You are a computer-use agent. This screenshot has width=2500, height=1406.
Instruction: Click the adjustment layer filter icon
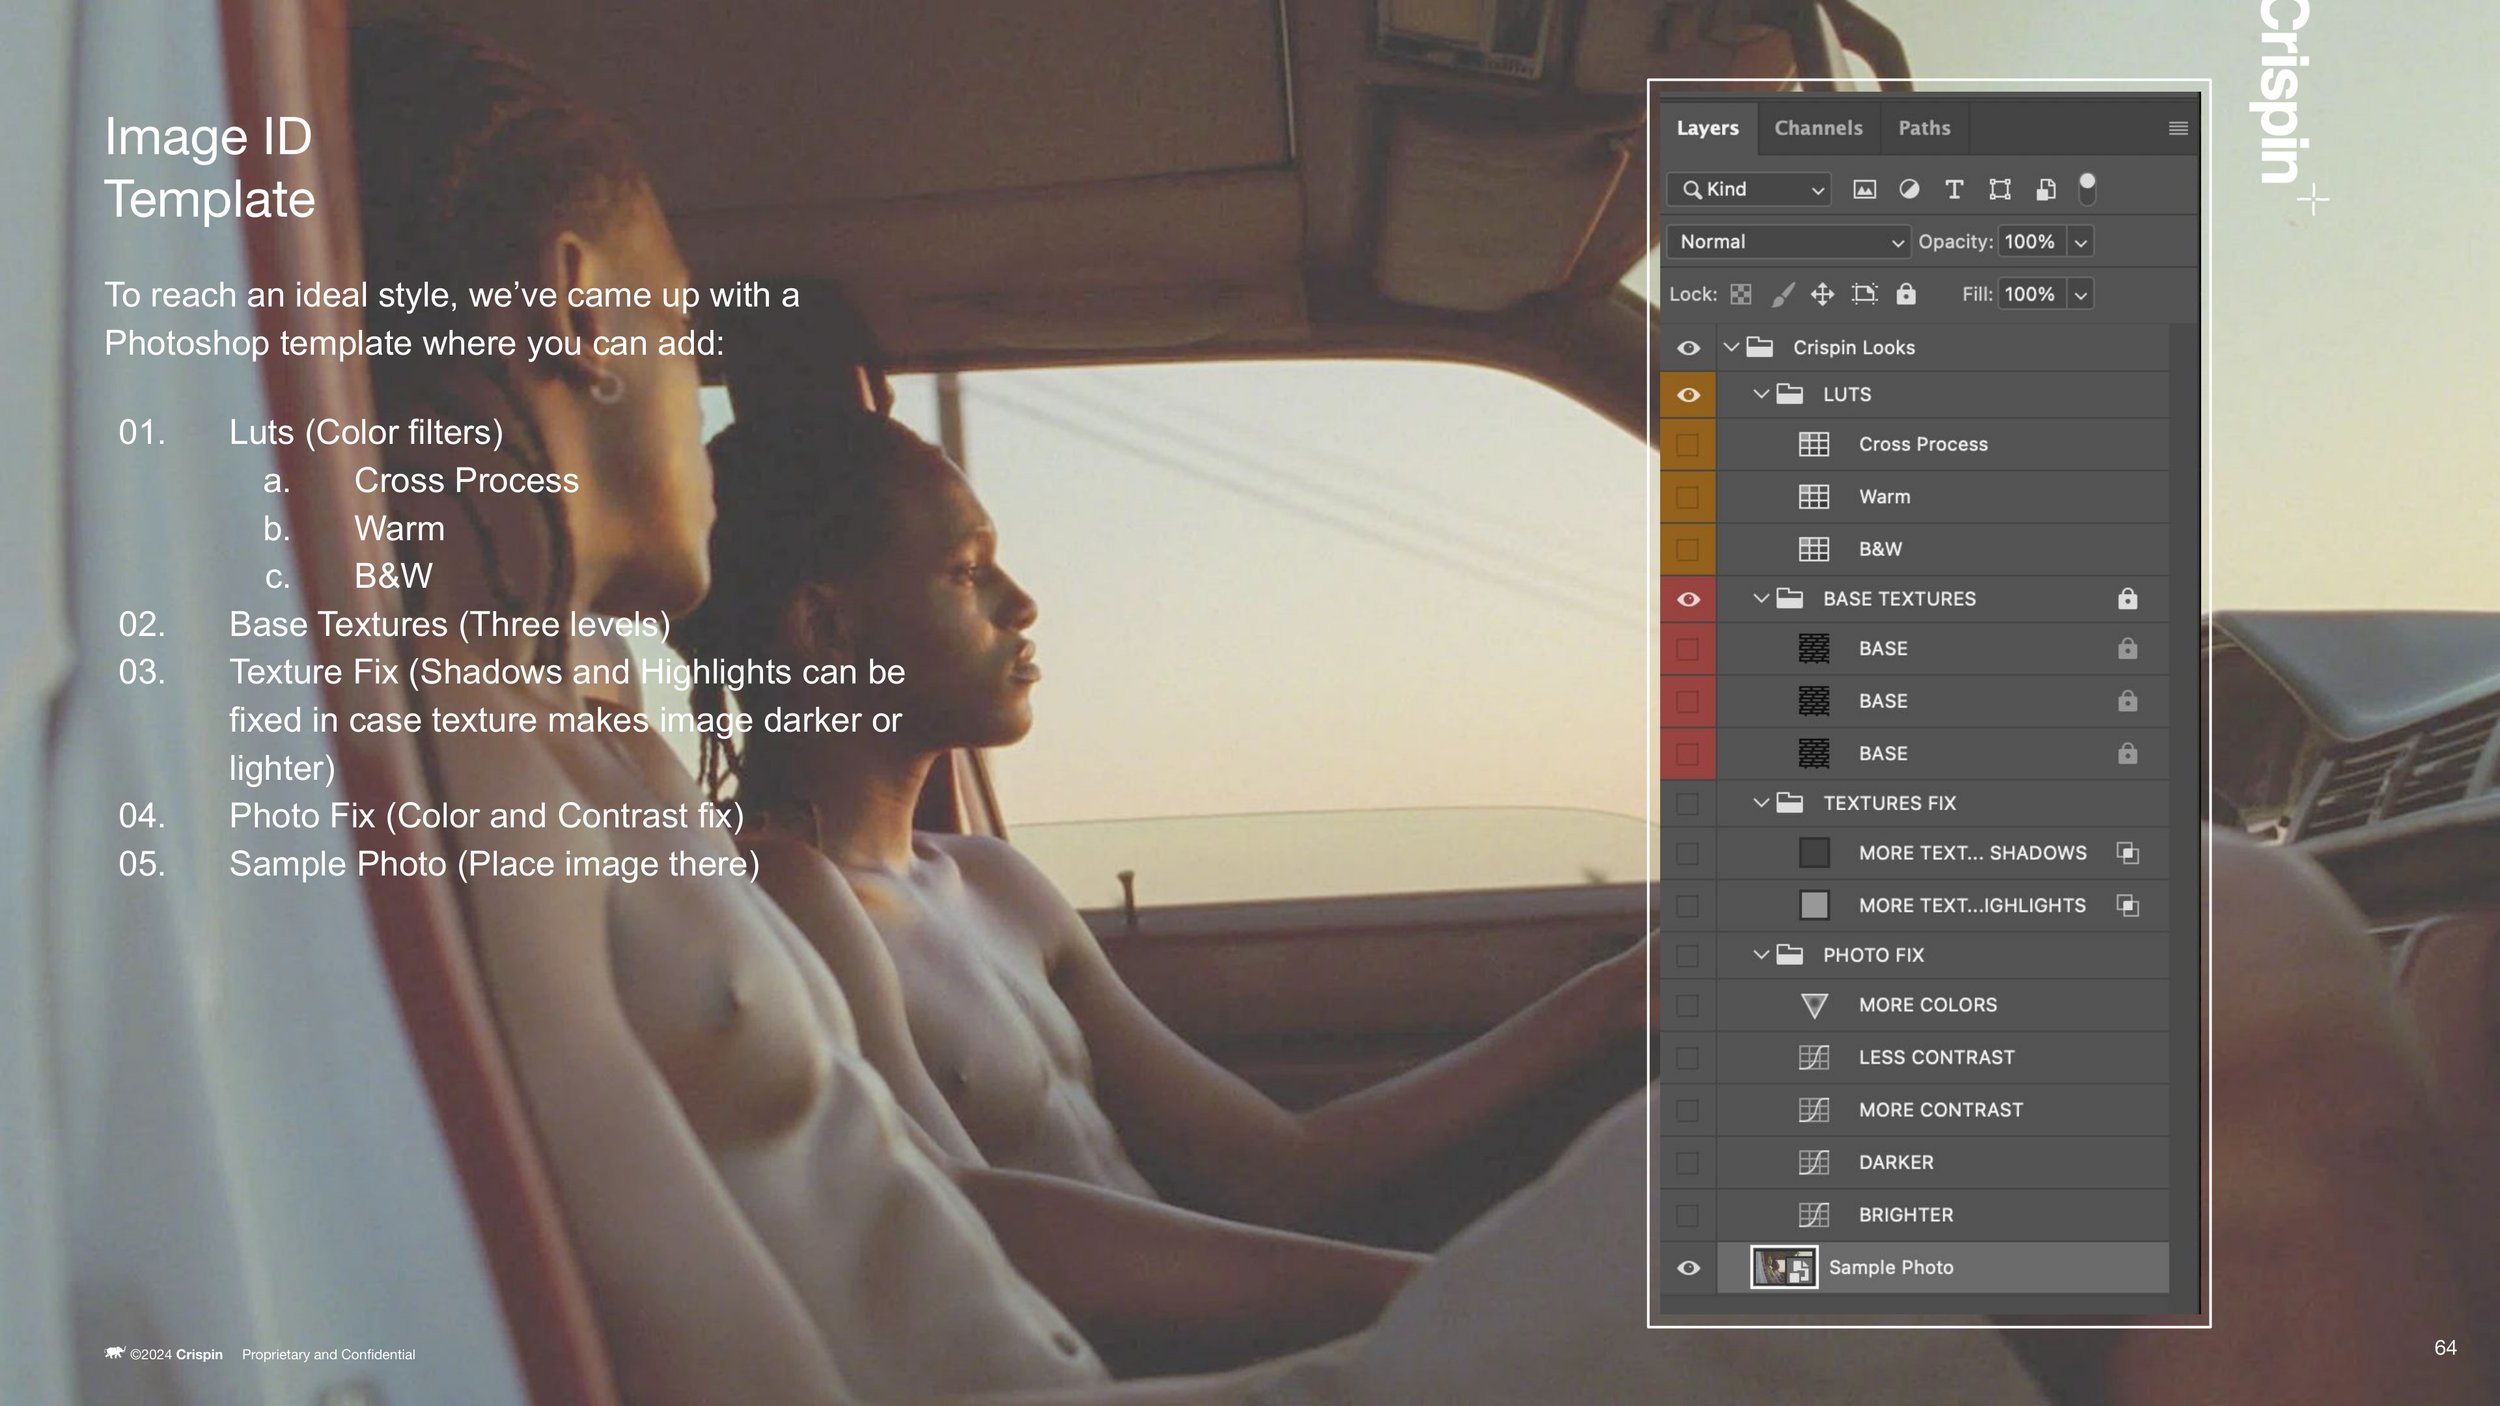[1909, 190]
